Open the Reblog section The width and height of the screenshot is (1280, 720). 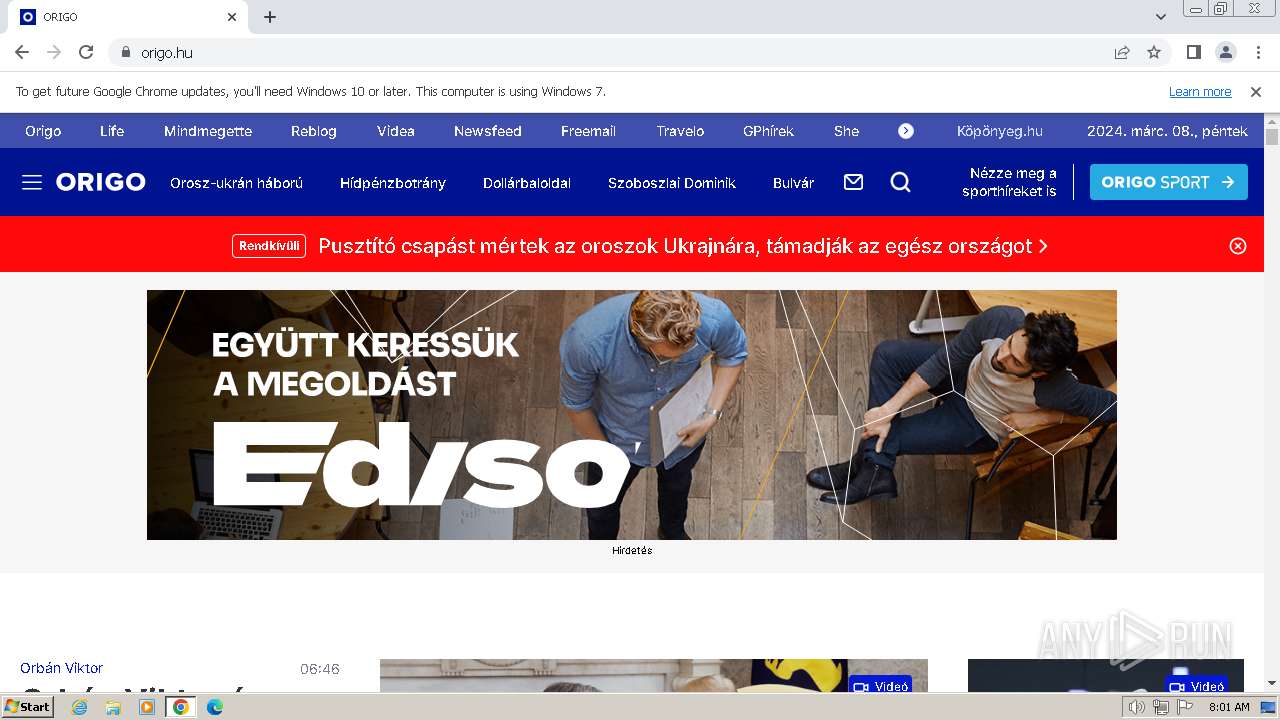pos(314,131)
